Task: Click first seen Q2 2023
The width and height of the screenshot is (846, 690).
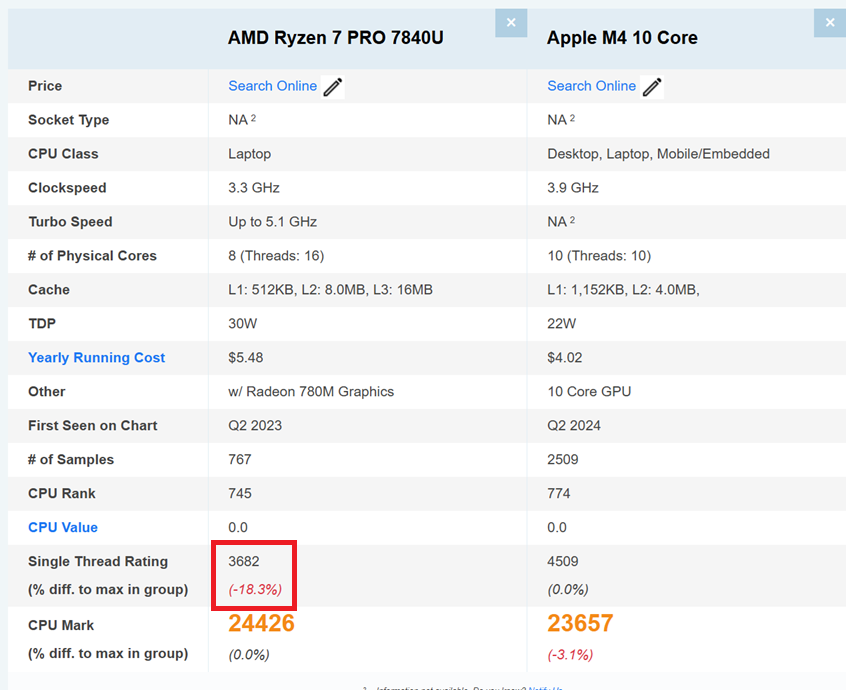Action: [x=255, y=426]
